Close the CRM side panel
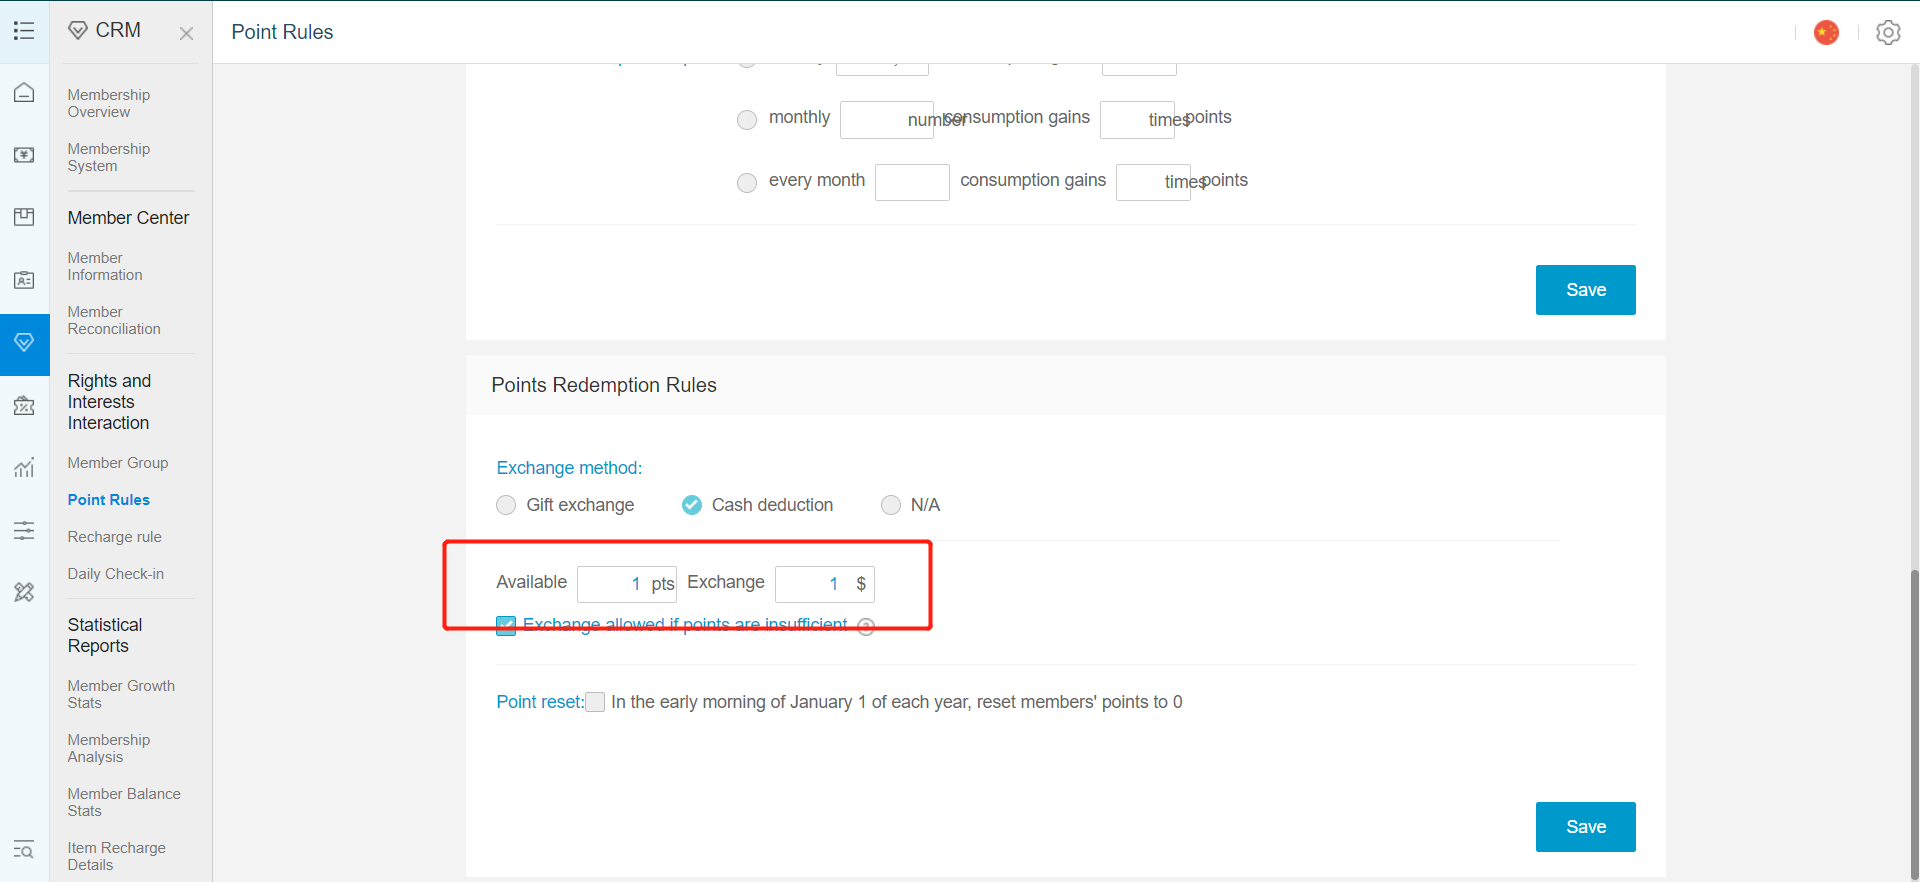Screen dimensions: 1920x882 click(x=186, y=33)
